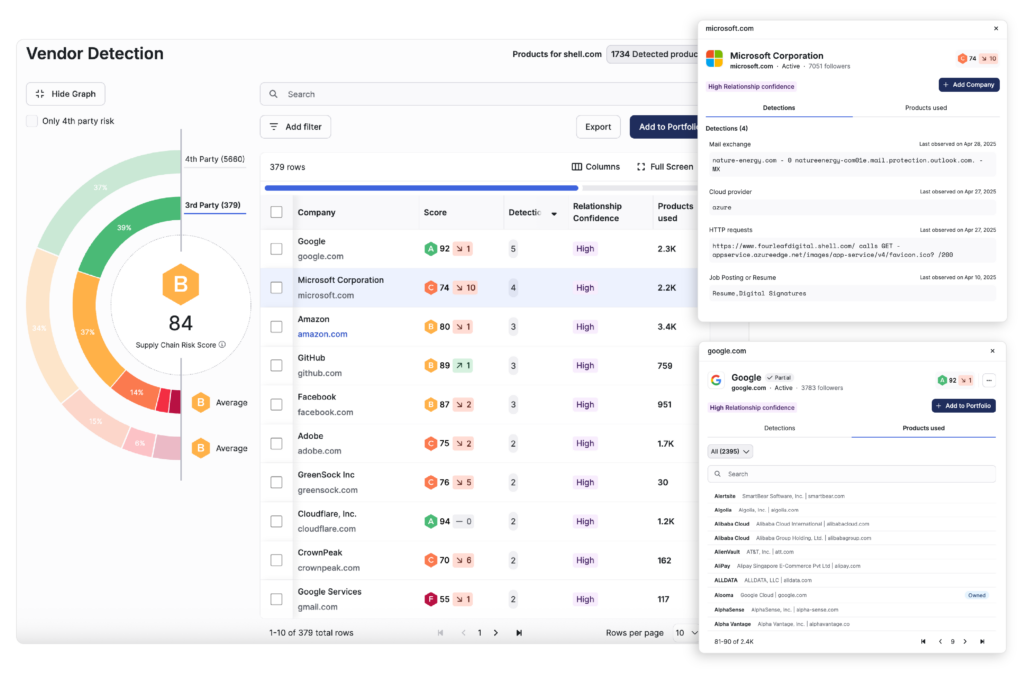Screen dimensions: 1024x683
Task: Click the Google logo in the google.com panel
Action: pos(716,381)
